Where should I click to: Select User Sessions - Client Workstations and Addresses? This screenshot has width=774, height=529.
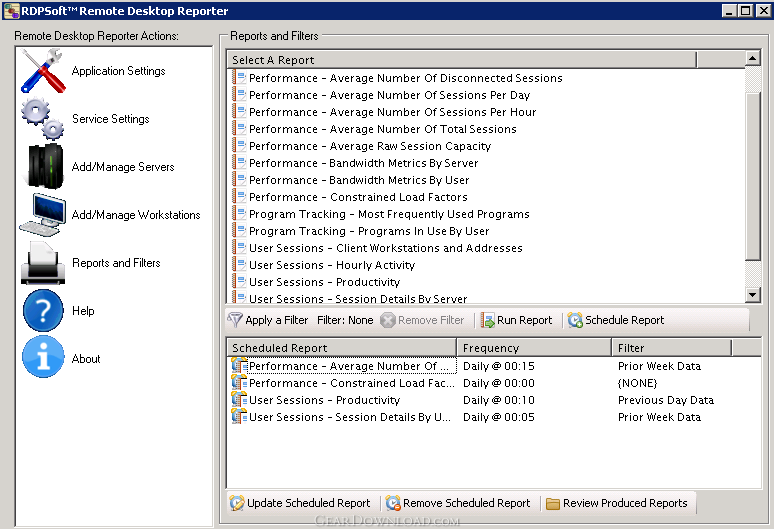pos(386,248)
